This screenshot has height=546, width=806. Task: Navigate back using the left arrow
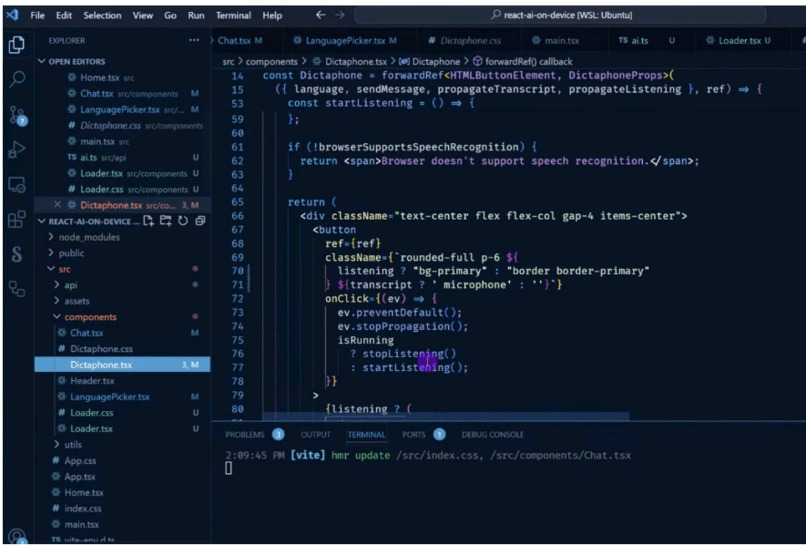coord(321,15)
